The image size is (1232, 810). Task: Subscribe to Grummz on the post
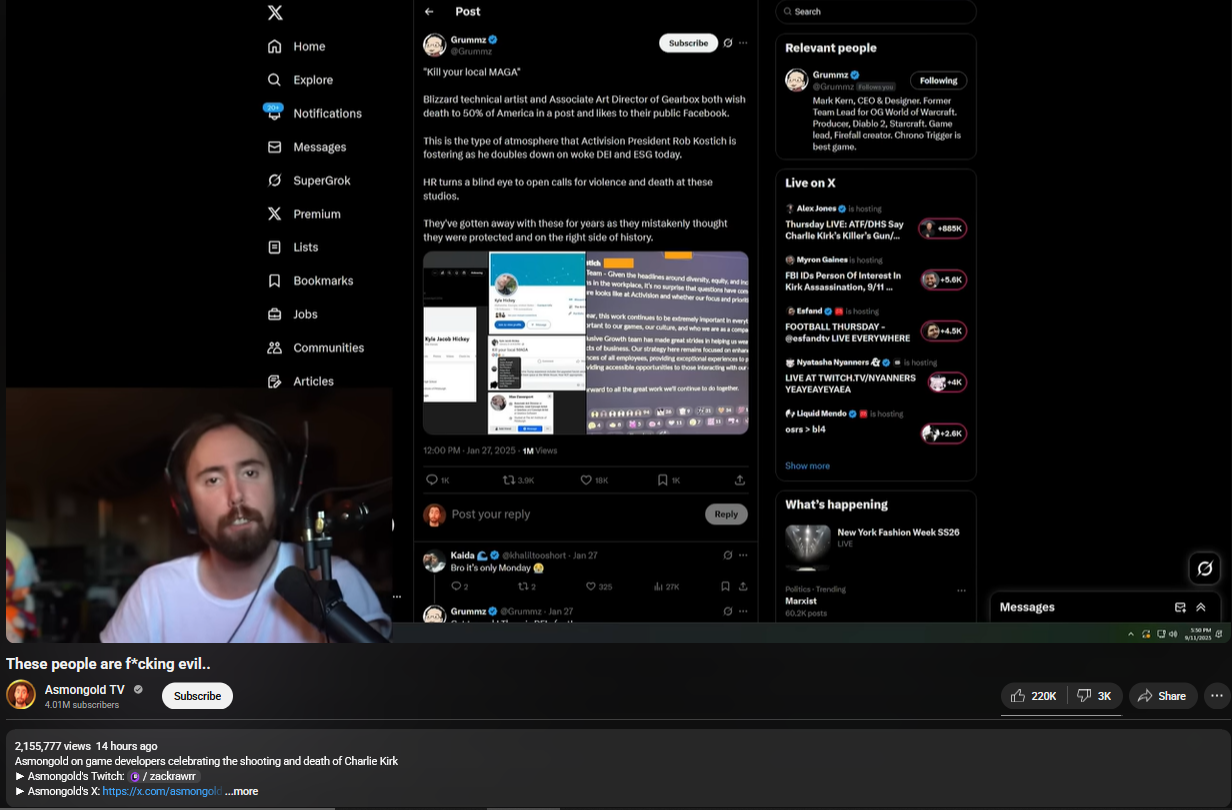point(688,43)
